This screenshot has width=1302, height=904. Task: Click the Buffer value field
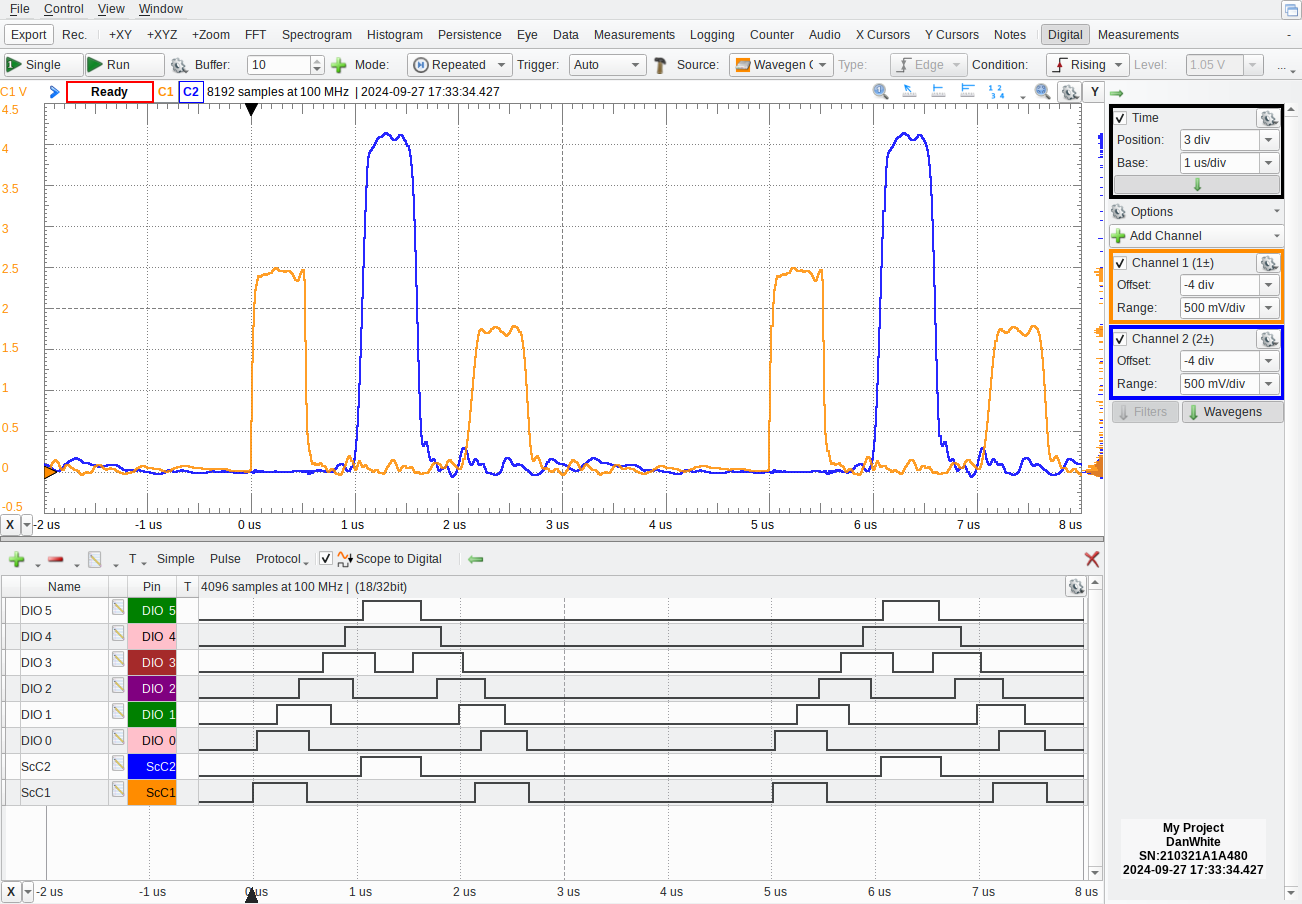tap(280, 65)
